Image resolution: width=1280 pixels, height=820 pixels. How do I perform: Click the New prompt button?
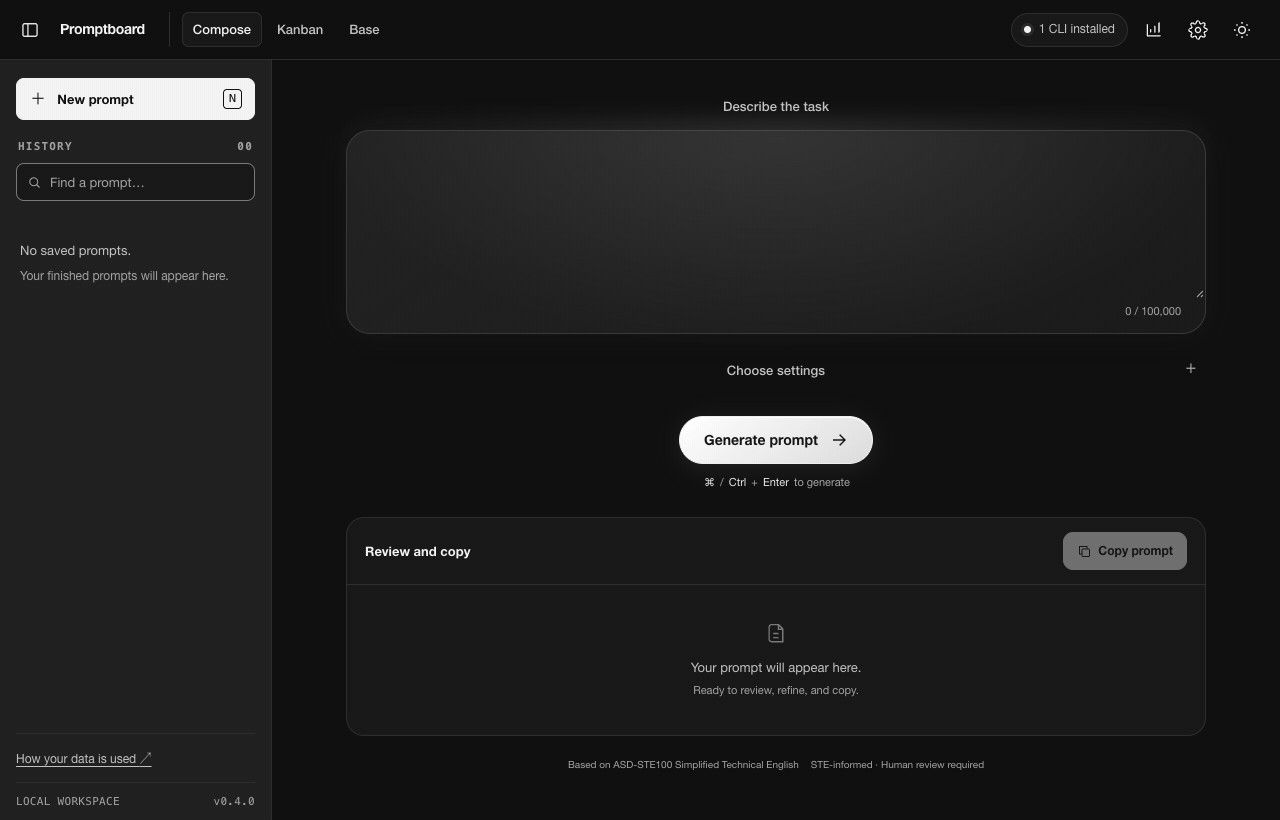[x=135, y=99]
